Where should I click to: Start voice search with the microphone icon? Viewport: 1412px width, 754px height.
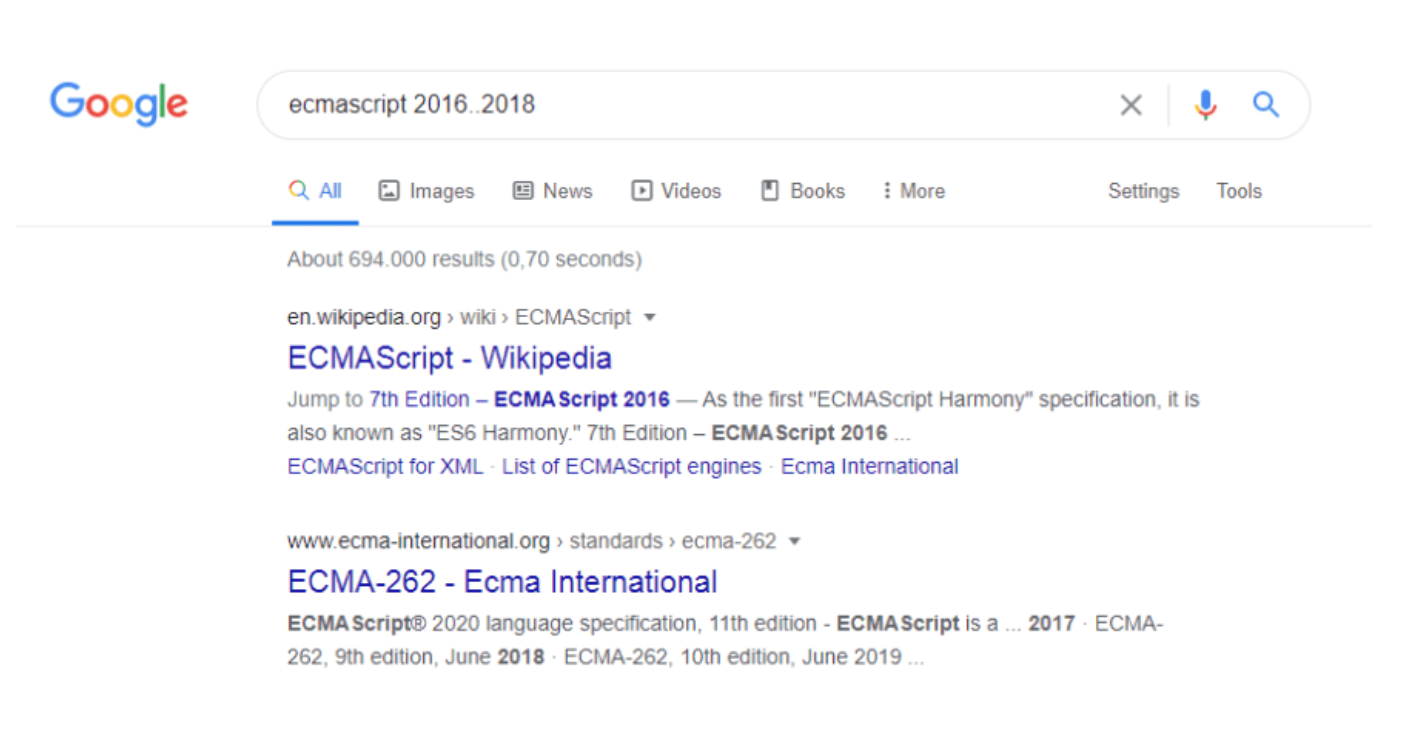pyautogui.click(x=1206, y=105)
